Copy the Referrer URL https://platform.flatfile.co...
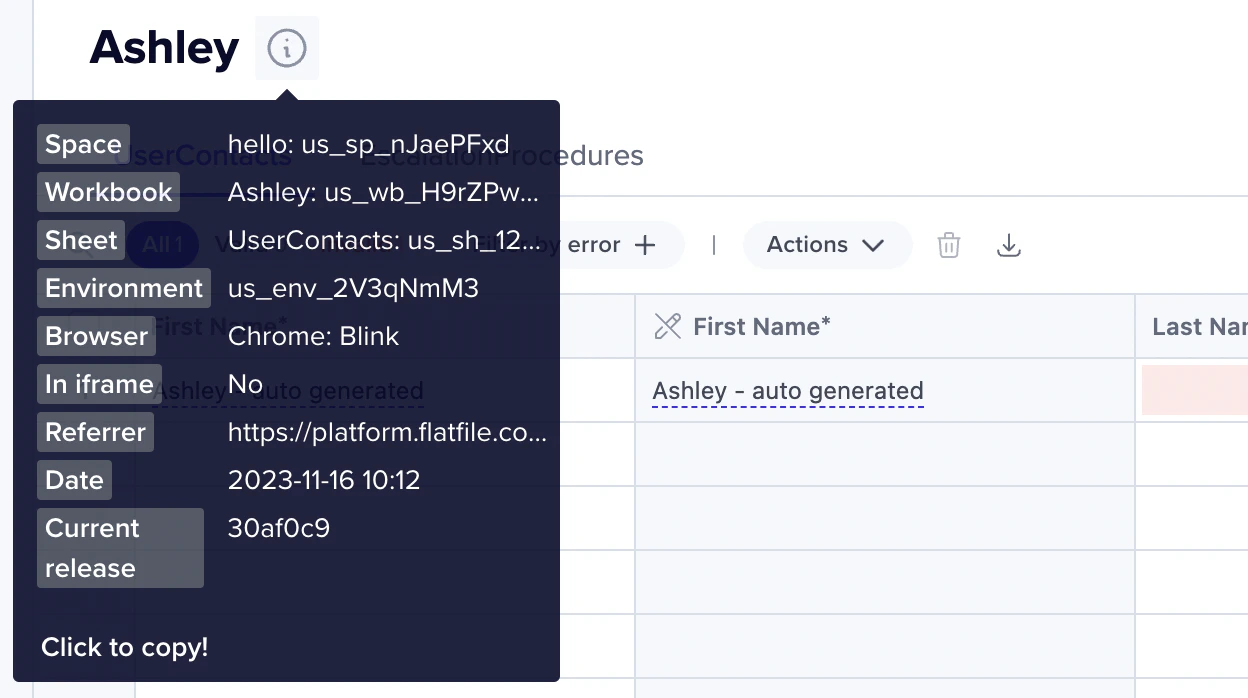The height and width of the screenshot is (698, 1248). (x=387, y=432)
